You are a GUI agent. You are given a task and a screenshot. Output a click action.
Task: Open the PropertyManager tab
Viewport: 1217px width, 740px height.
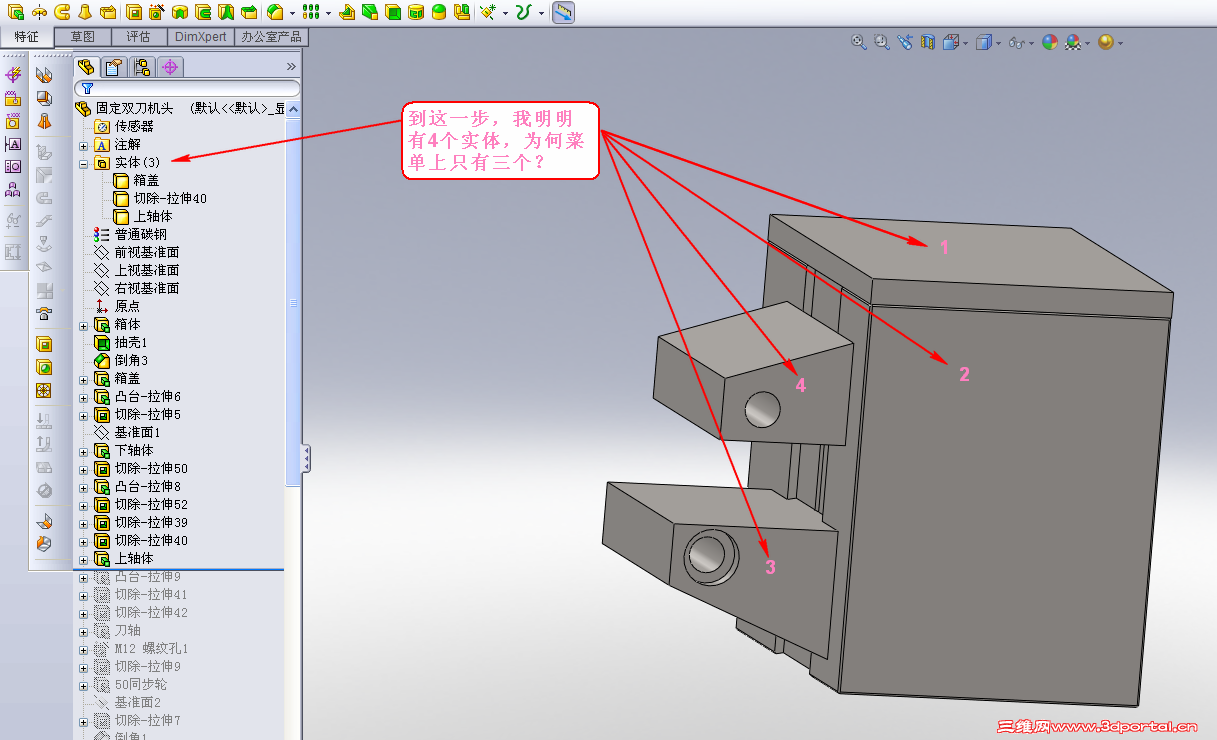coord(114,67)
